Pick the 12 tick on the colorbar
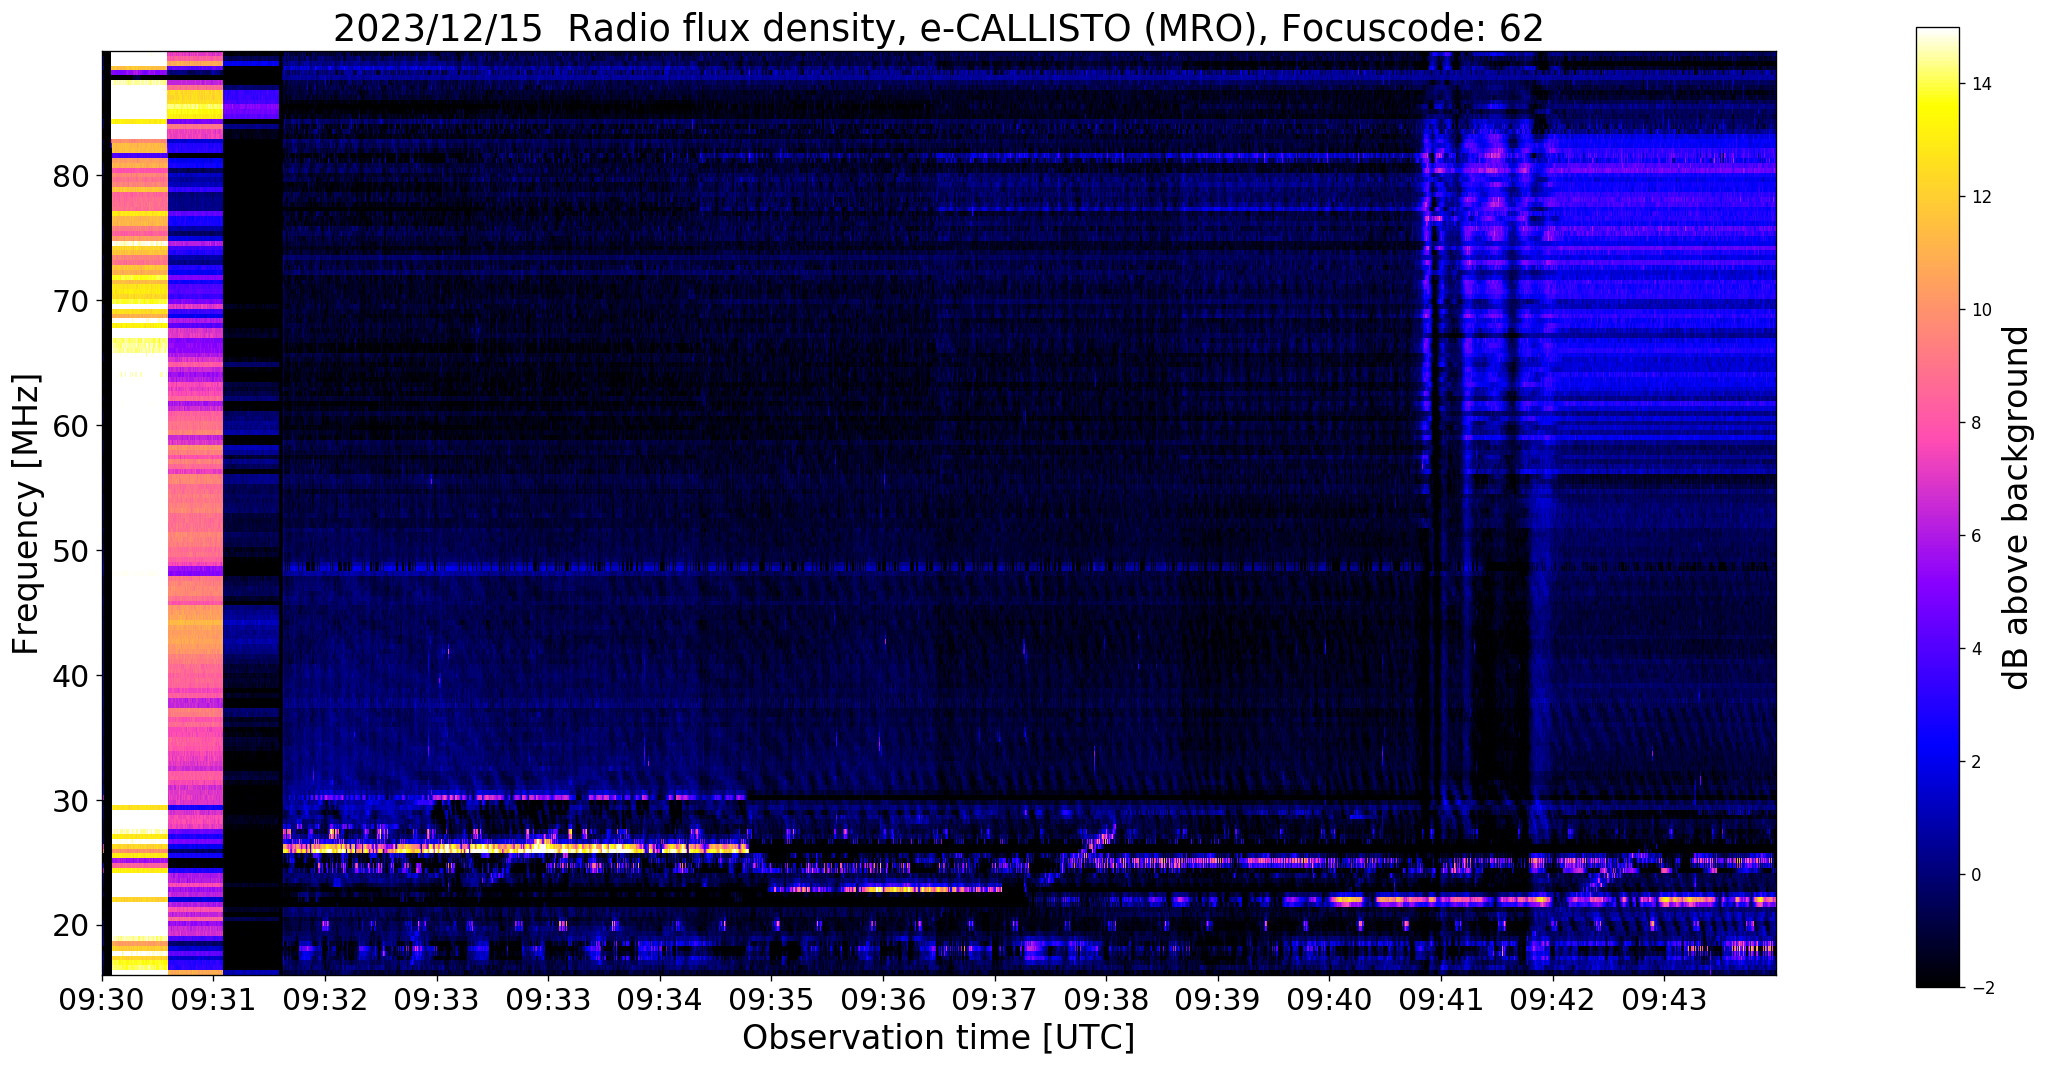2047x1067 pixels. [x=1980, y=197]
